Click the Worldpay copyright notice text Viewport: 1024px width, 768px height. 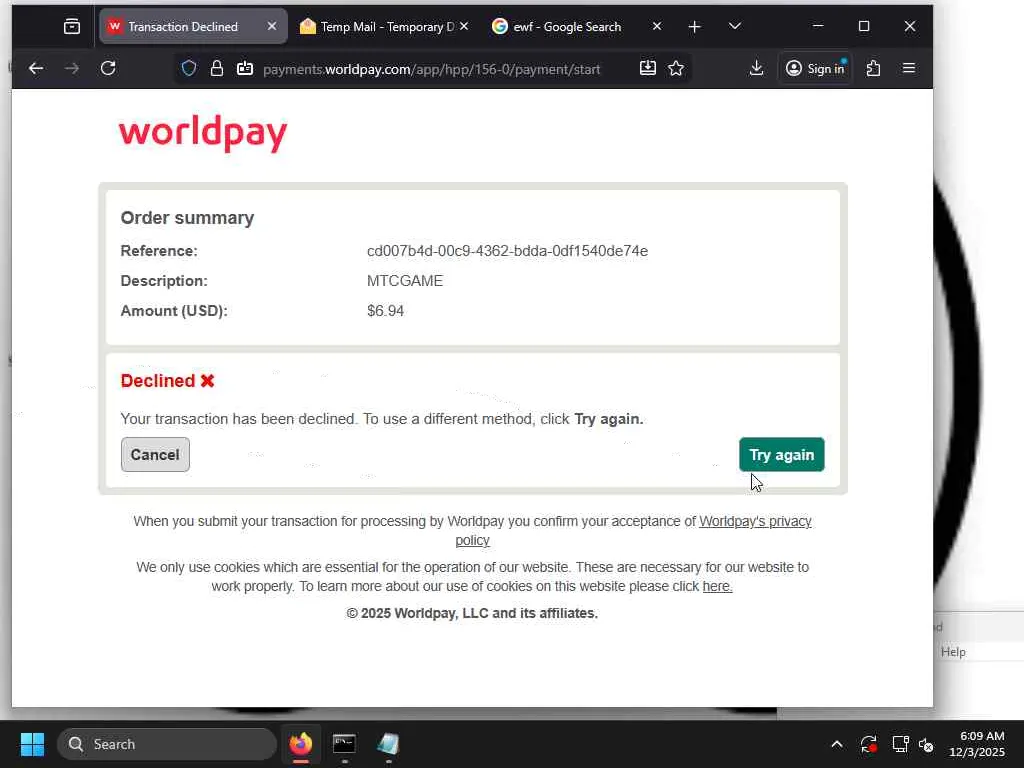472,613
